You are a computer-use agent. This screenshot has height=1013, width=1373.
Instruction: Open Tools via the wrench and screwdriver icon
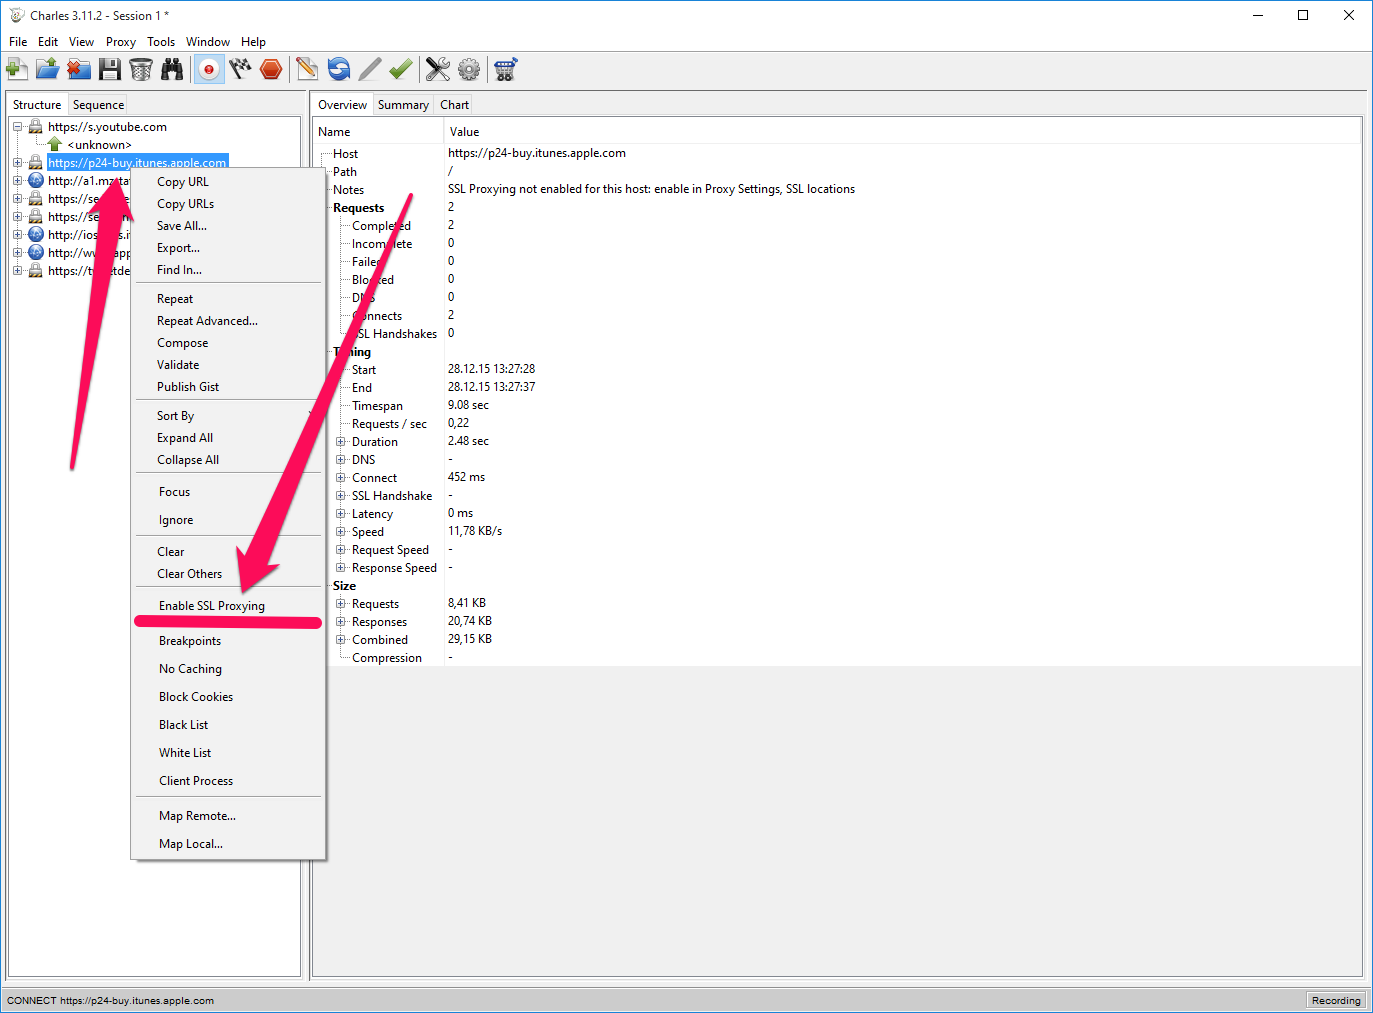(437, 69)
